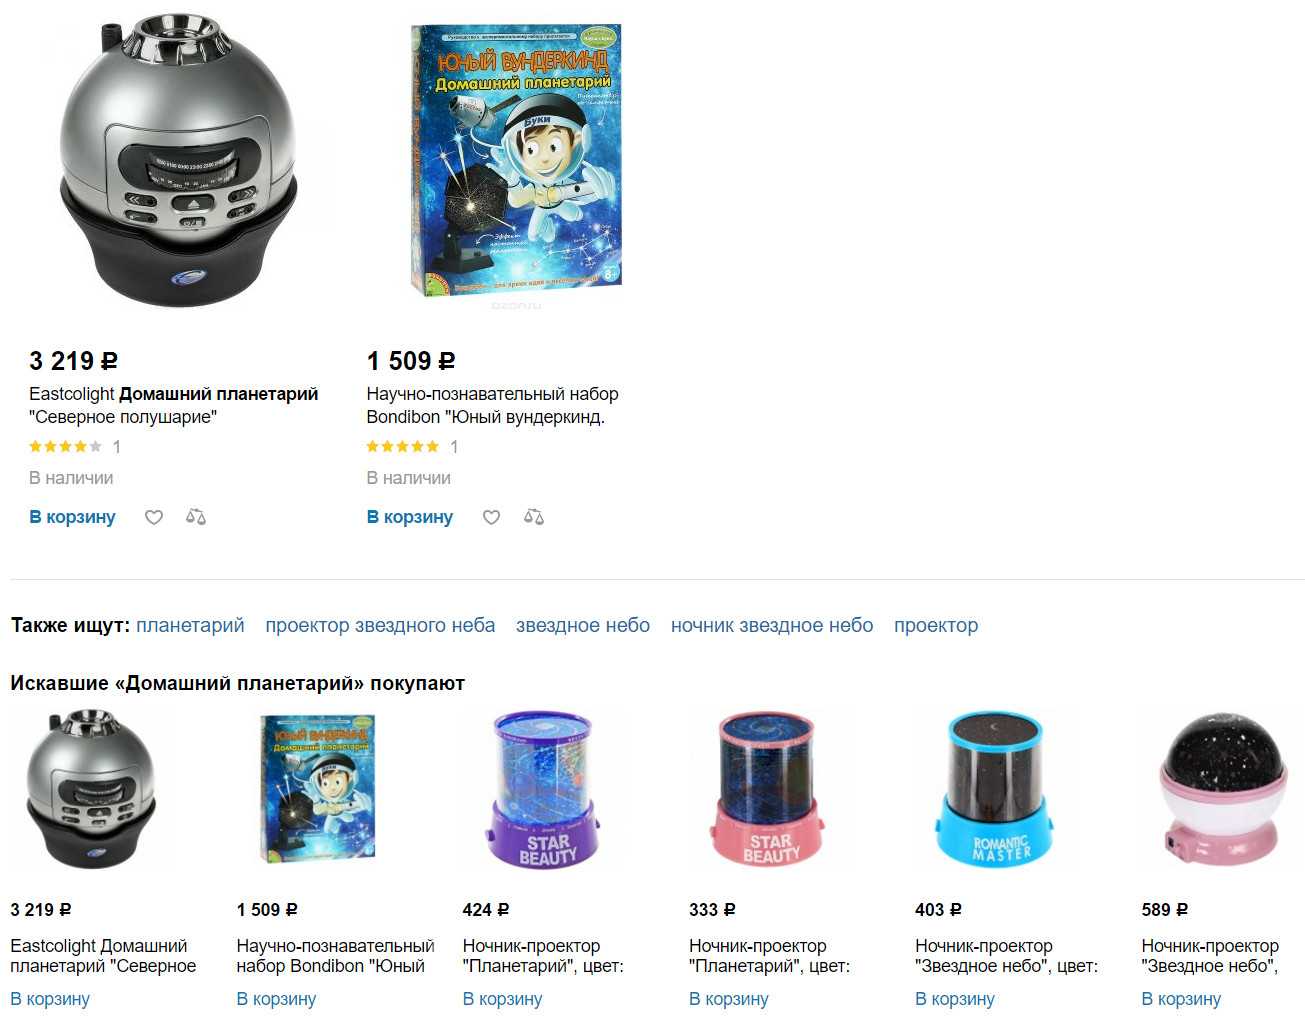View the purple Star Beauty night light thumbnail
This screenshot has width=1305, height=1020.
[547, 788]
